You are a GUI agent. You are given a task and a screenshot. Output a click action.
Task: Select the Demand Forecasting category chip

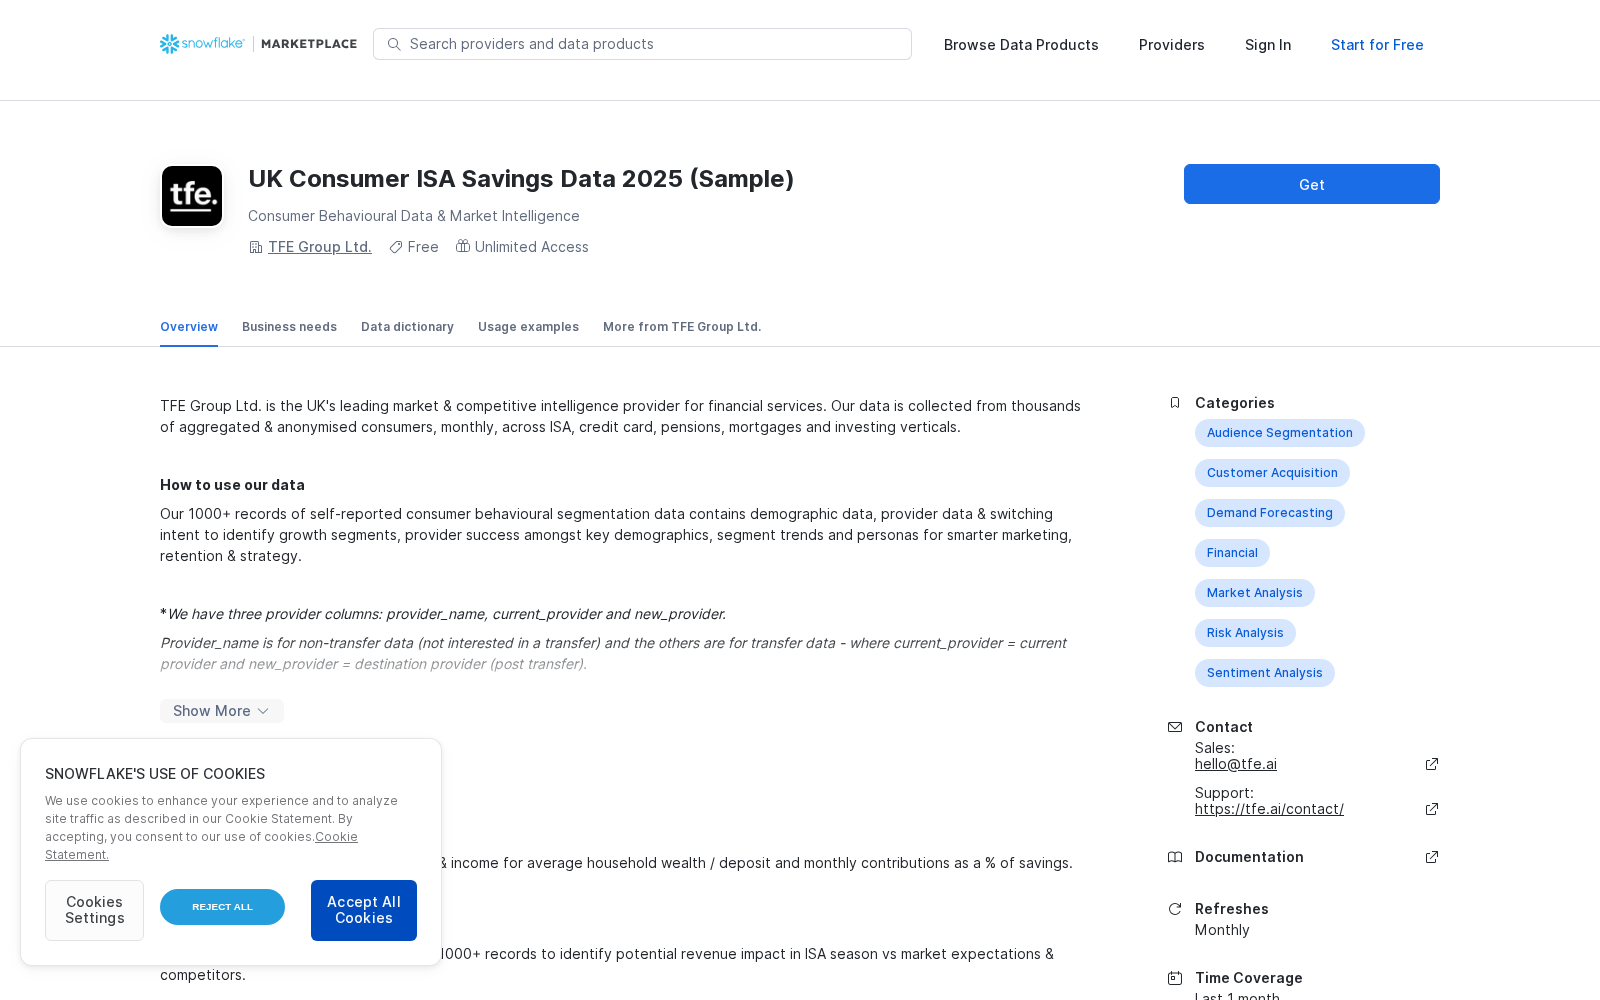[x=1269, y=513]
